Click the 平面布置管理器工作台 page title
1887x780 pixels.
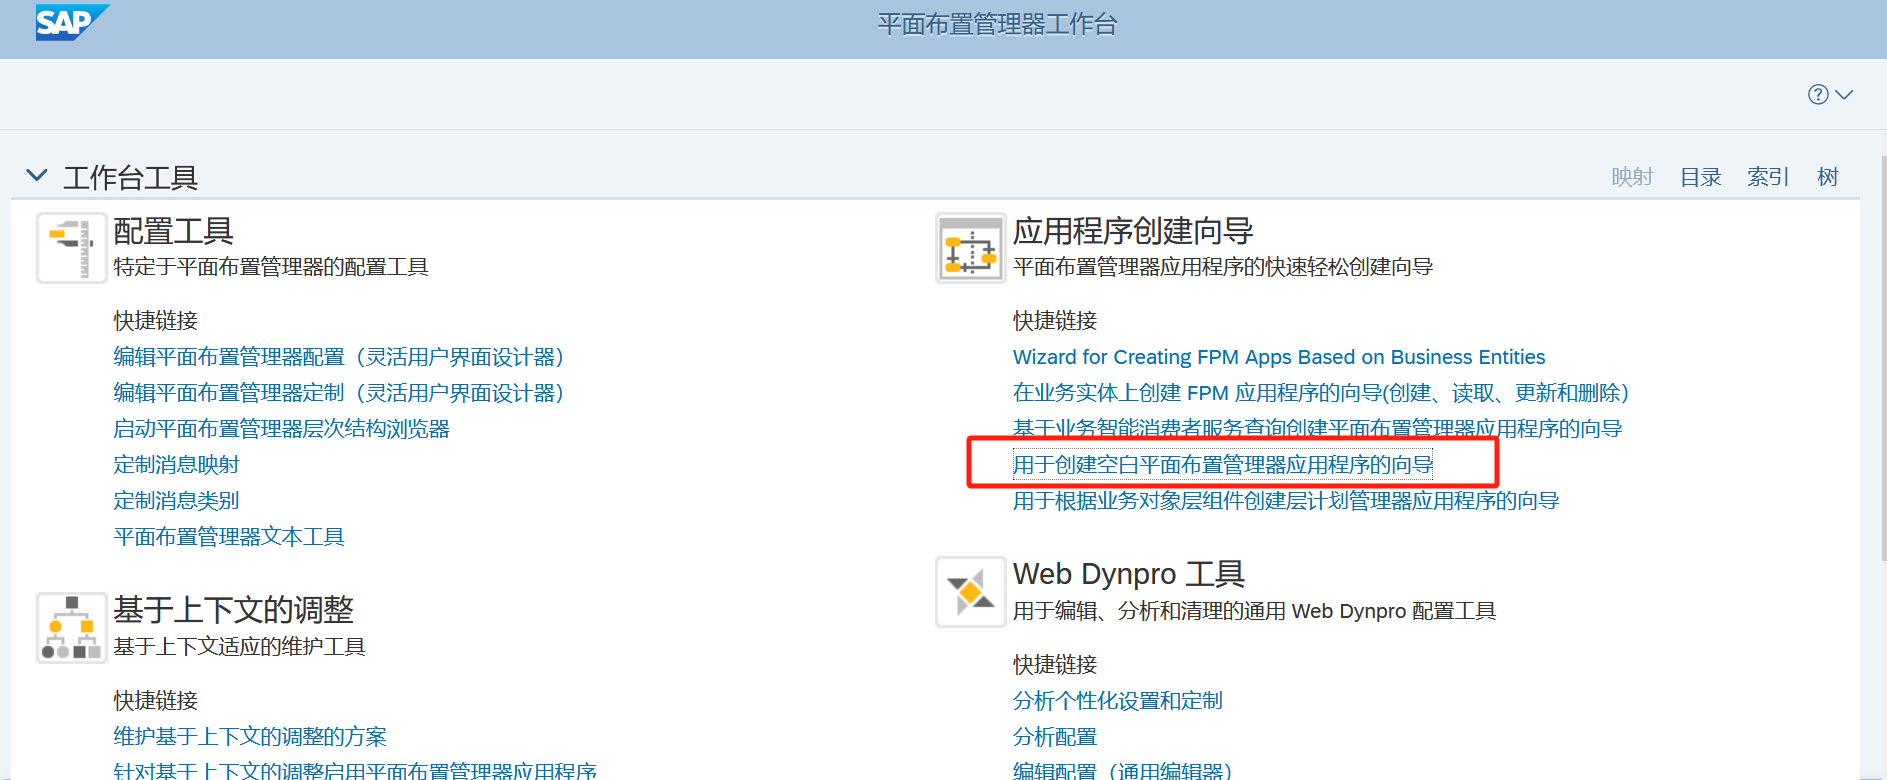click(997, 24)
